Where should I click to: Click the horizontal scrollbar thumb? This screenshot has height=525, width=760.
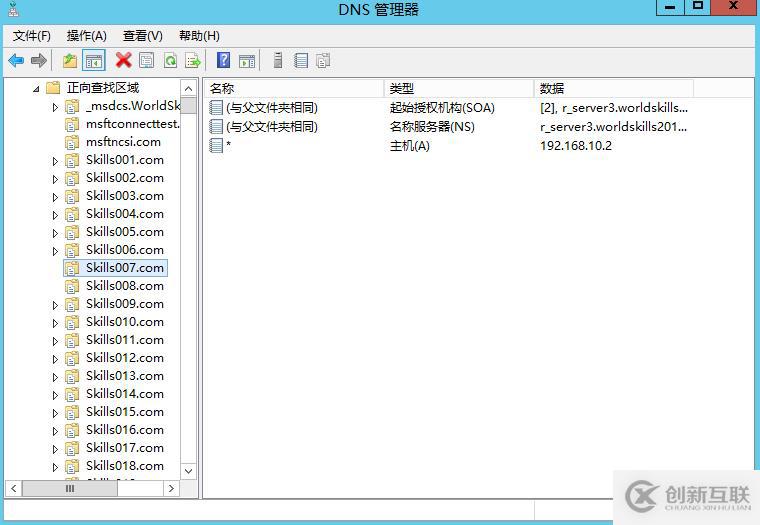[70, 488]
